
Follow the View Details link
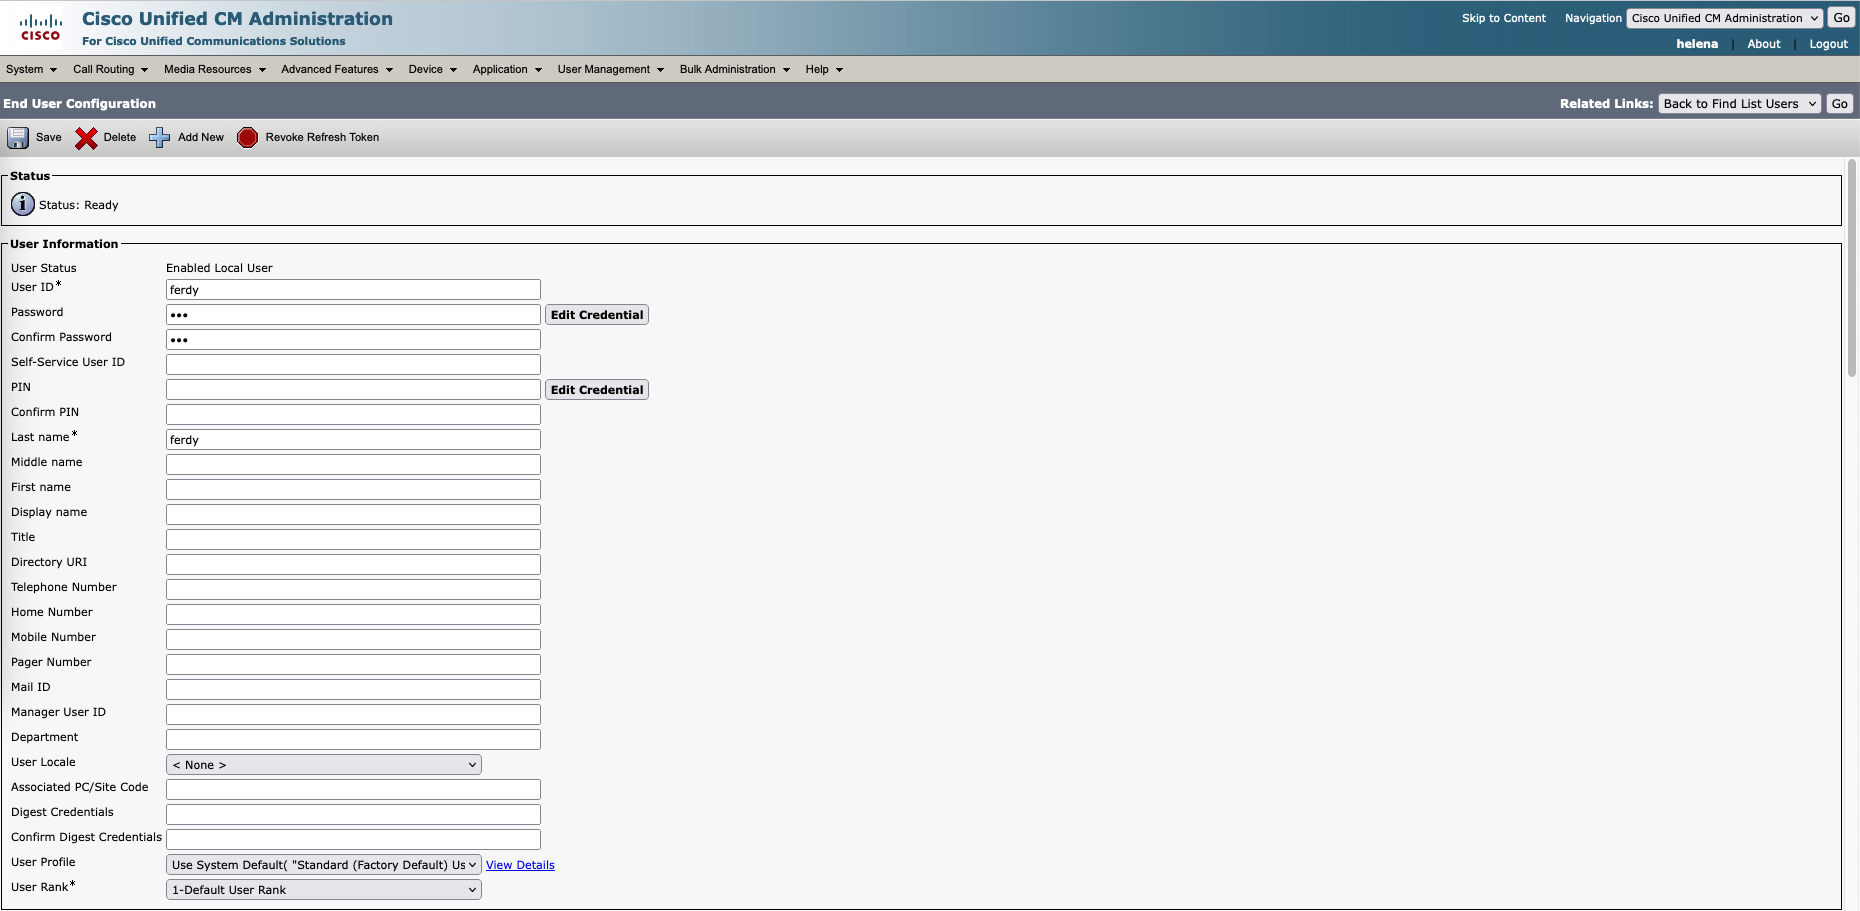click(x=520, y=865)
